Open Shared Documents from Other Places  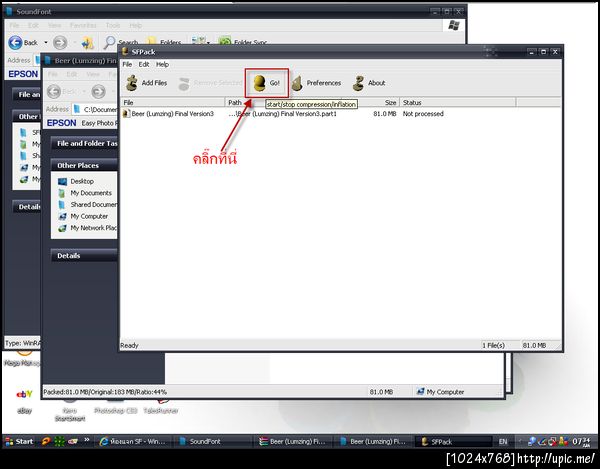(x=88, y=205)
